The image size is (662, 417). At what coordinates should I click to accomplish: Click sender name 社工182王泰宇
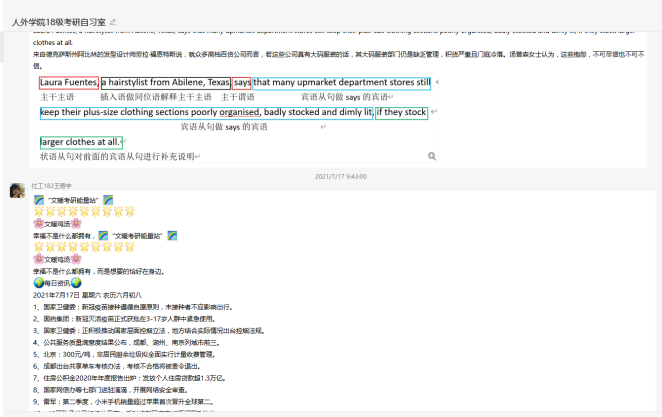[x=52, y=186]
